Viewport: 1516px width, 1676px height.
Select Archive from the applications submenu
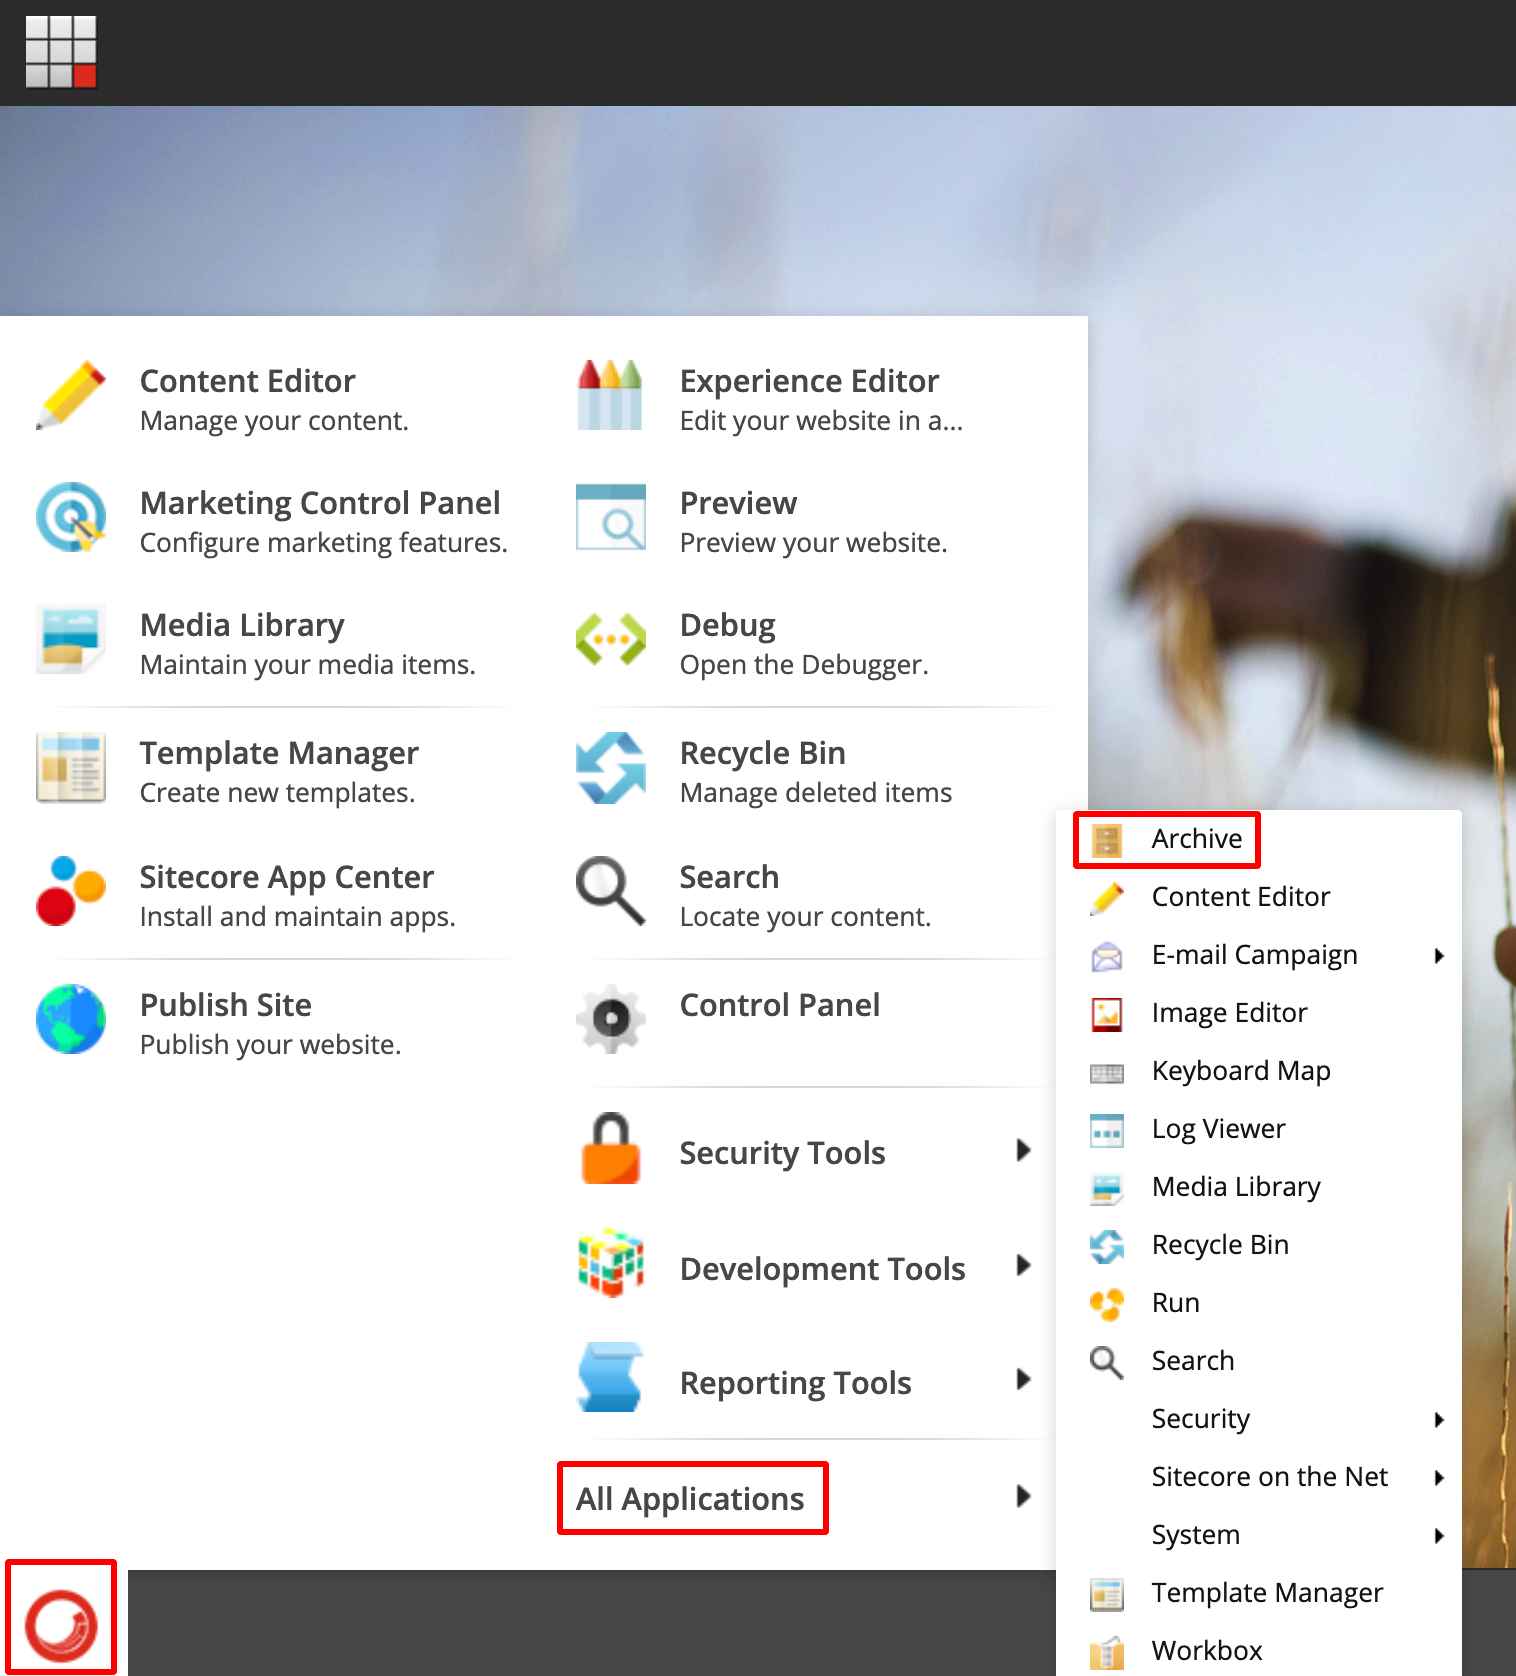1197,838
